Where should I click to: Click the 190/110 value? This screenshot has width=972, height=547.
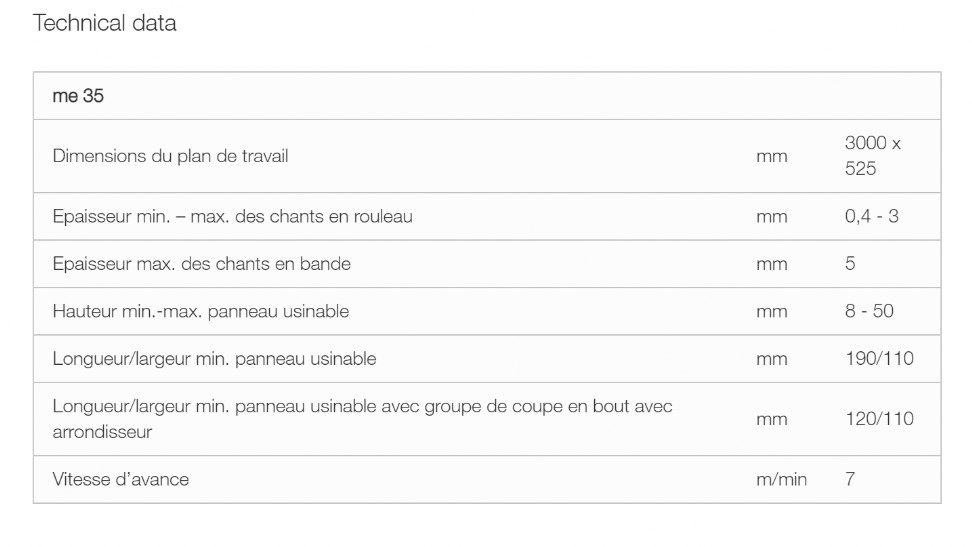point(879,358)
